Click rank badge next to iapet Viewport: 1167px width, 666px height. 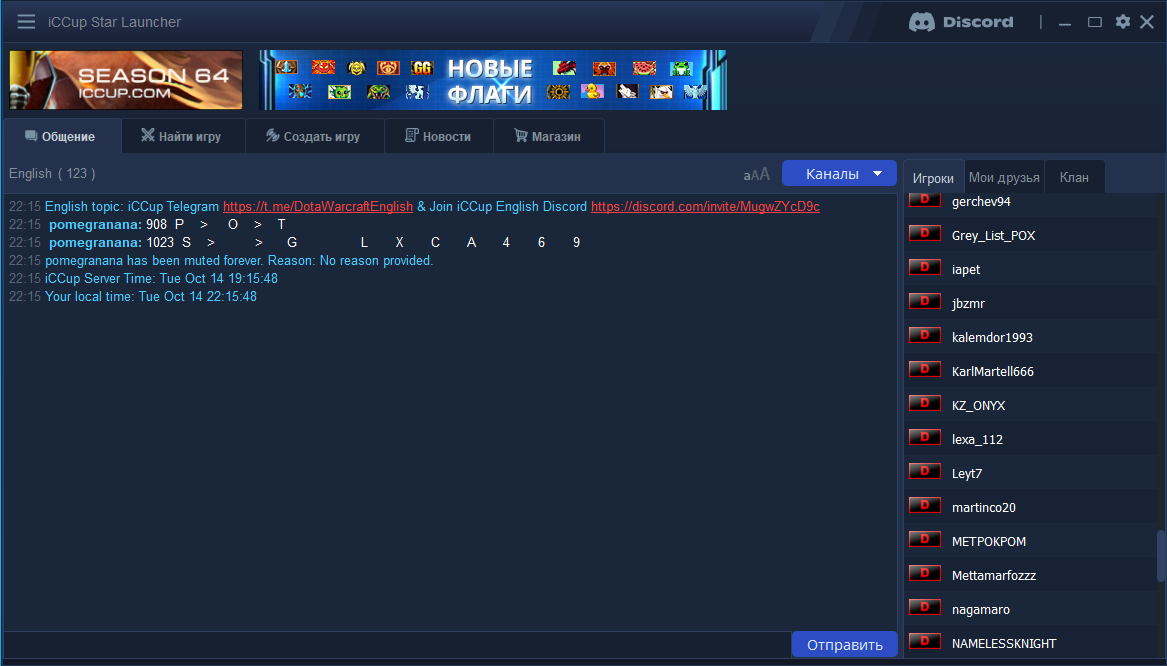[x=925, y=267]
